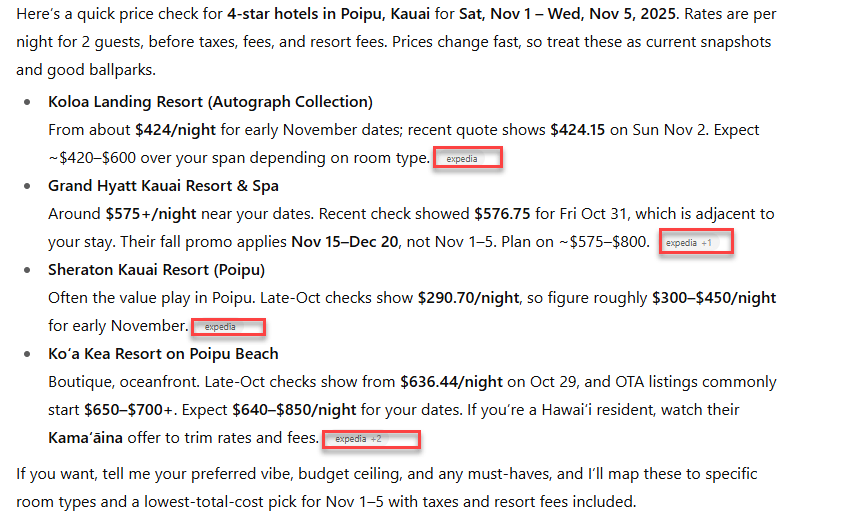Click the "$300–$450/night" price range

pos(713,298)
